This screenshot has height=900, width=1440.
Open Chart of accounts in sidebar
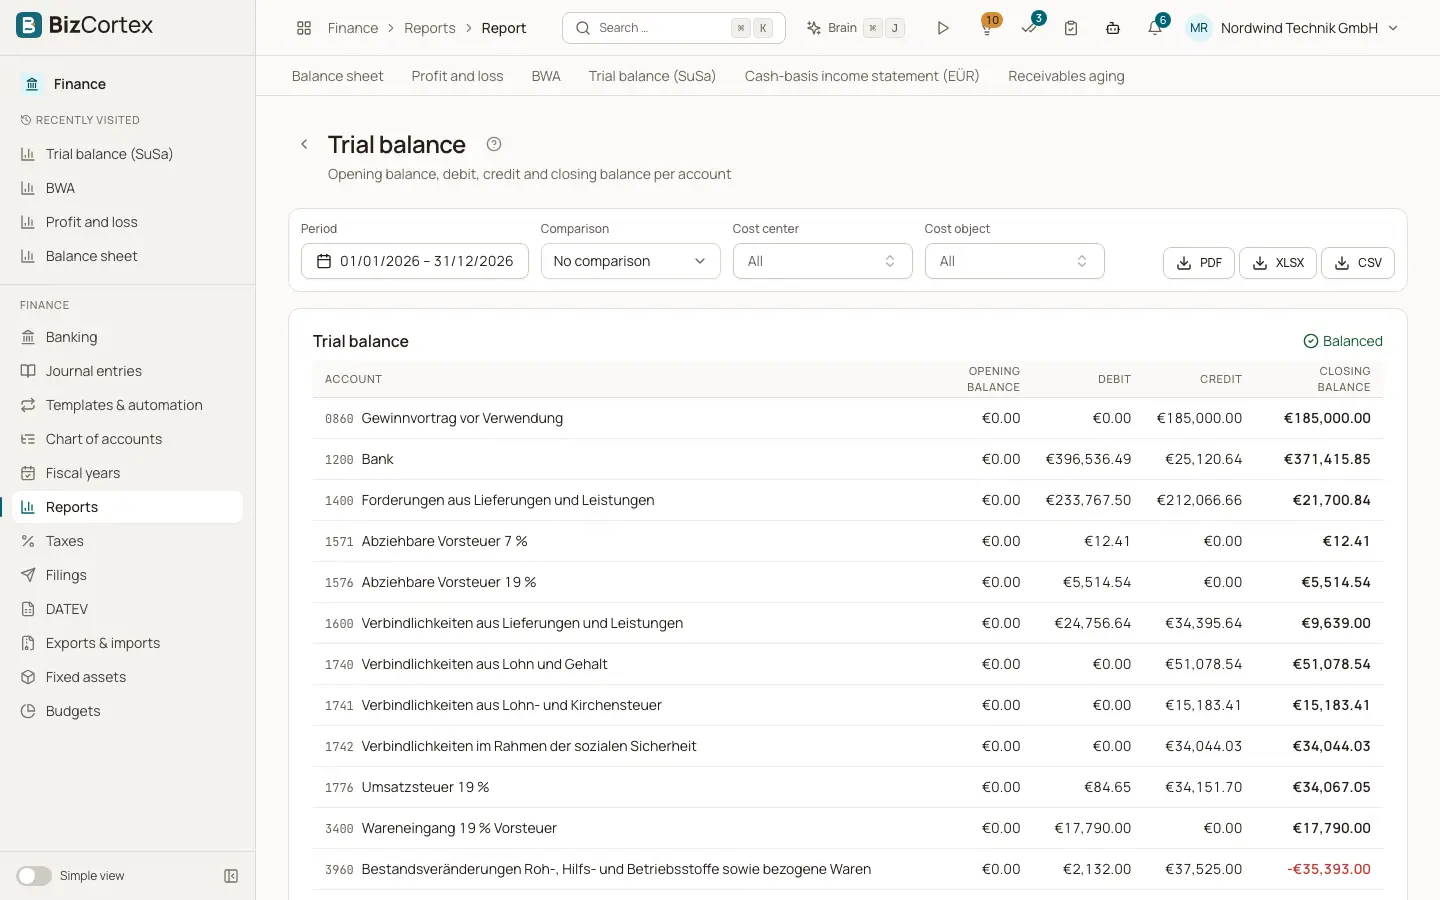coord(104,439)
